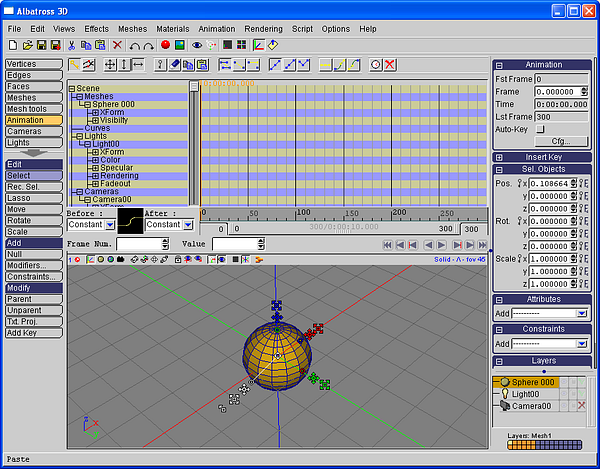
Task: Collapse the Sel. Objects panel
Action: 499,169
